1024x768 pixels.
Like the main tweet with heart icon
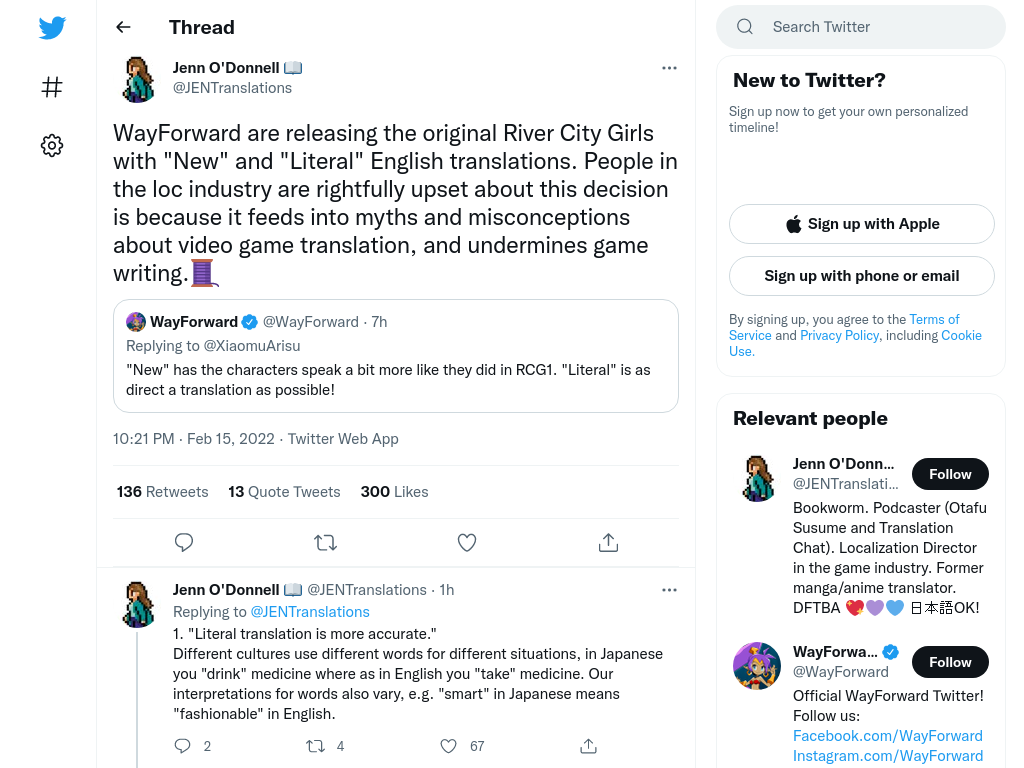tap(467, 543)
